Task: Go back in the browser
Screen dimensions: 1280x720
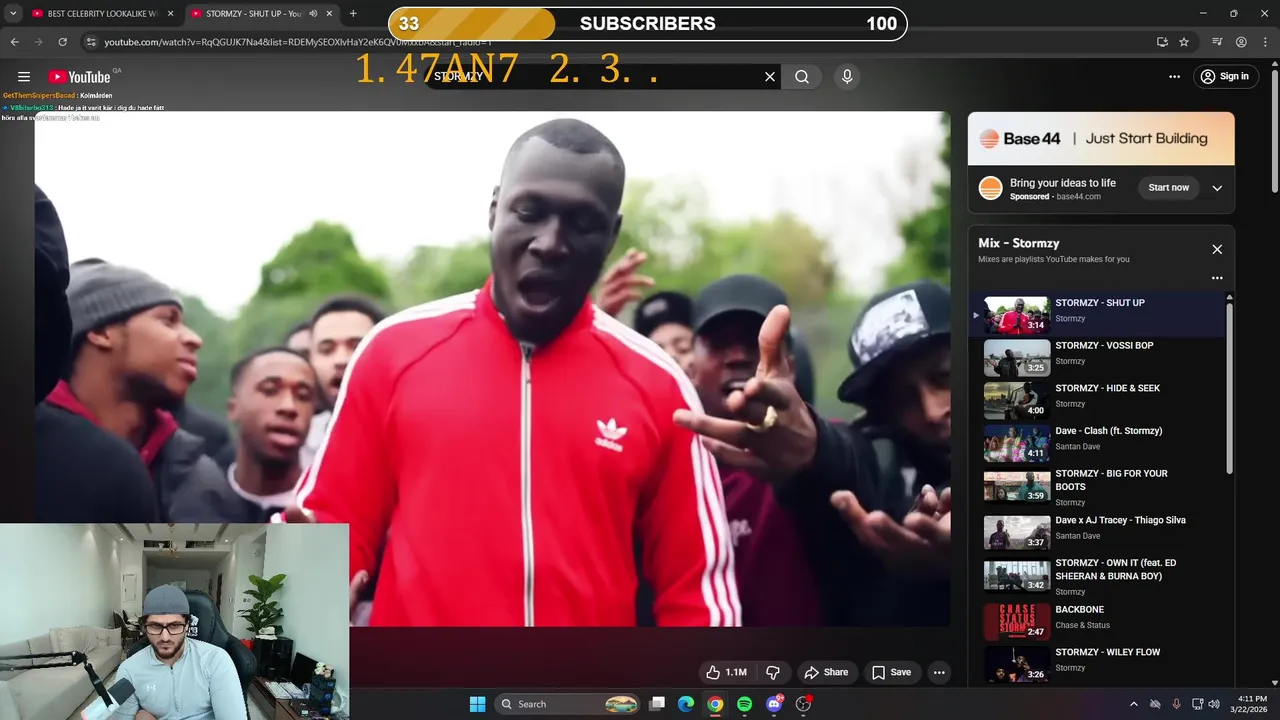Action: tap(14, 42)
